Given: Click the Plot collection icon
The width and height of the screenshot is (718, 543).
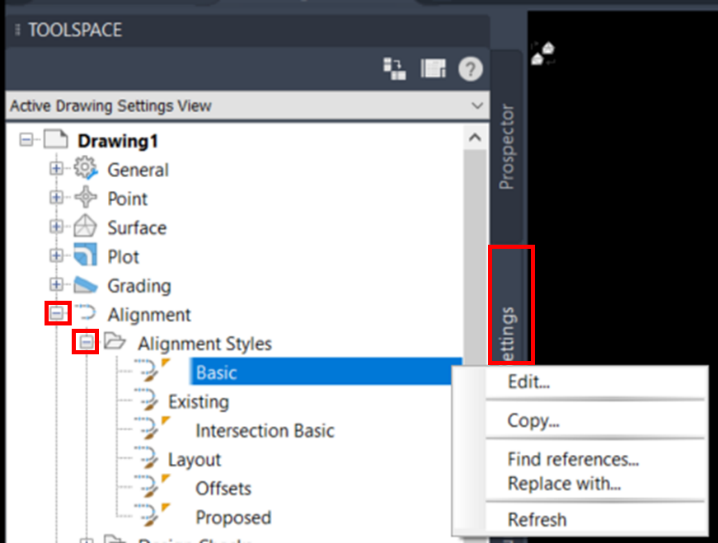Looking at the screenshot, I should point(86,257).
